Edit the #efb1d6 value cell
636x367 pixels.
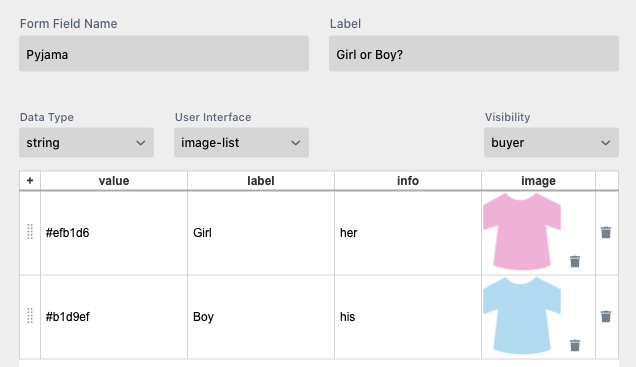click(114, 233)
